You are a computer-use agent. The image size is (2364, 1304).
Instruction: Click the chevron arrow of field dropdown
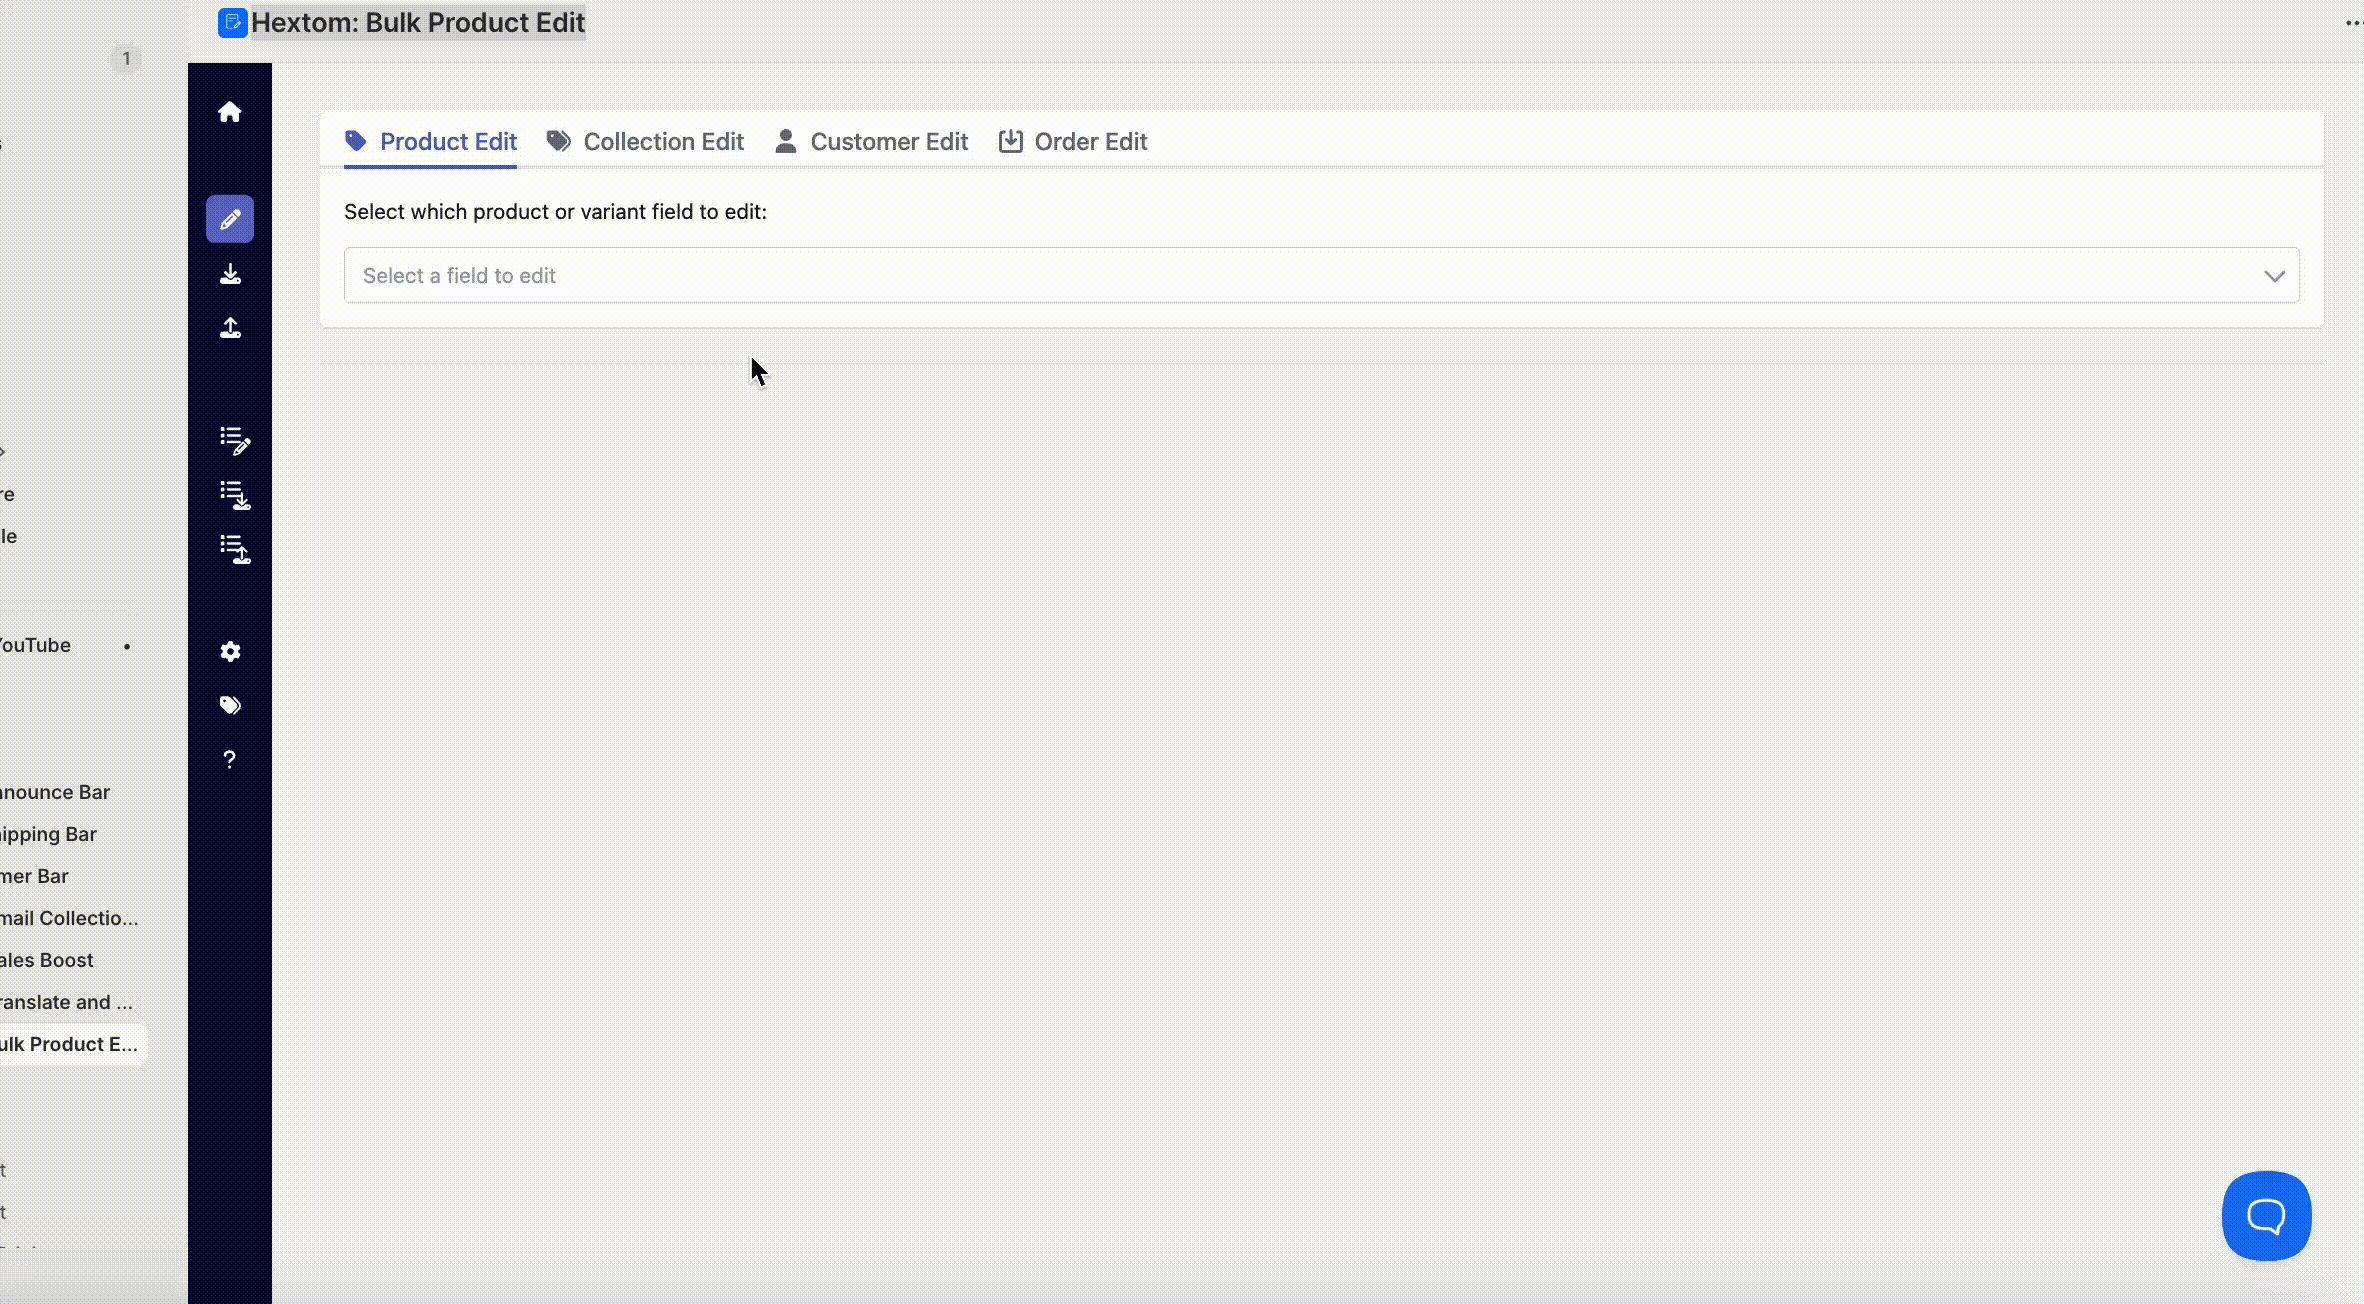pos(2274,276)
